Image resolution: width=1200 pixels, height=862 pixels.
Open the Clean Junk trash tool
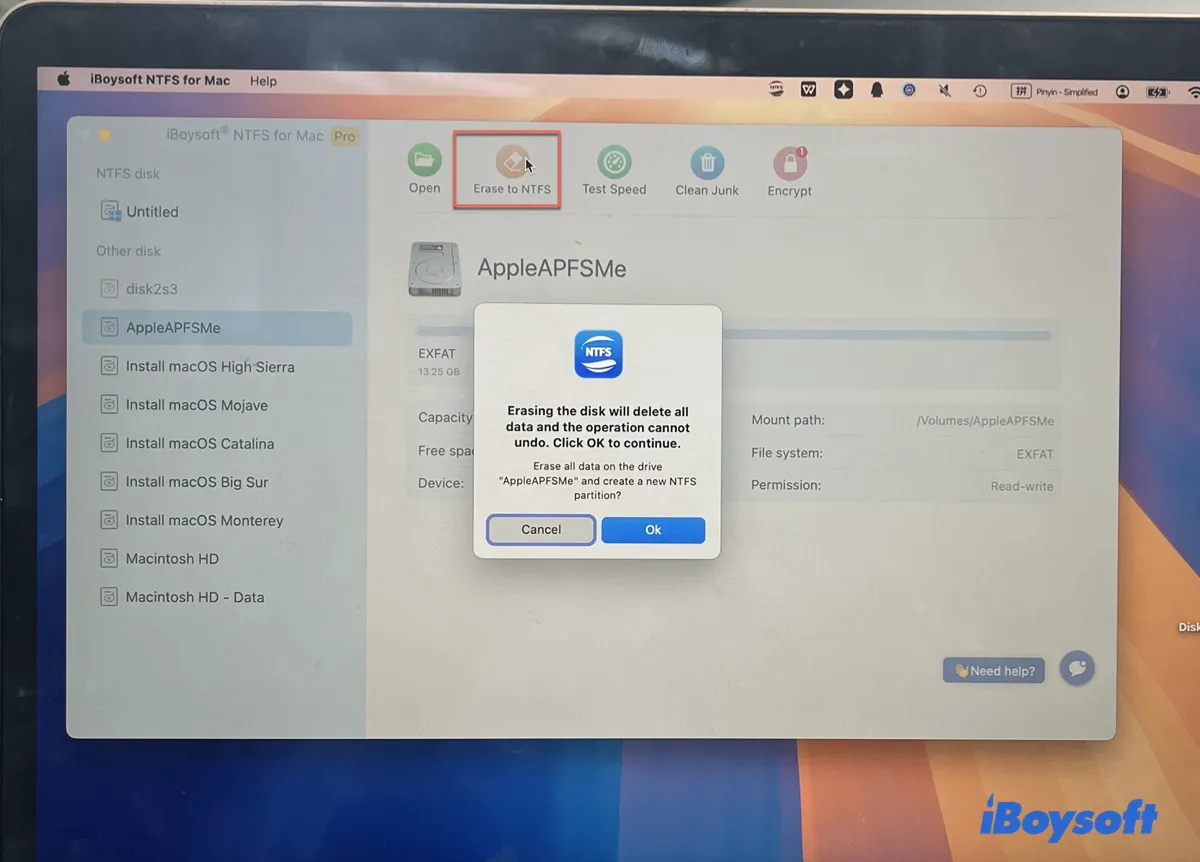[707, 163]
